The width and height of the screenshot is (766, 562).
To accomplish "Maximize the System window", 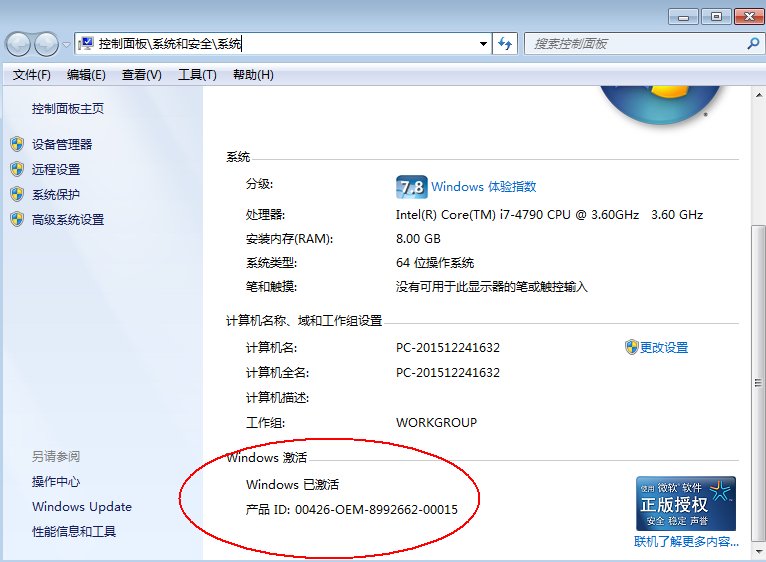I will coord(716,17).
